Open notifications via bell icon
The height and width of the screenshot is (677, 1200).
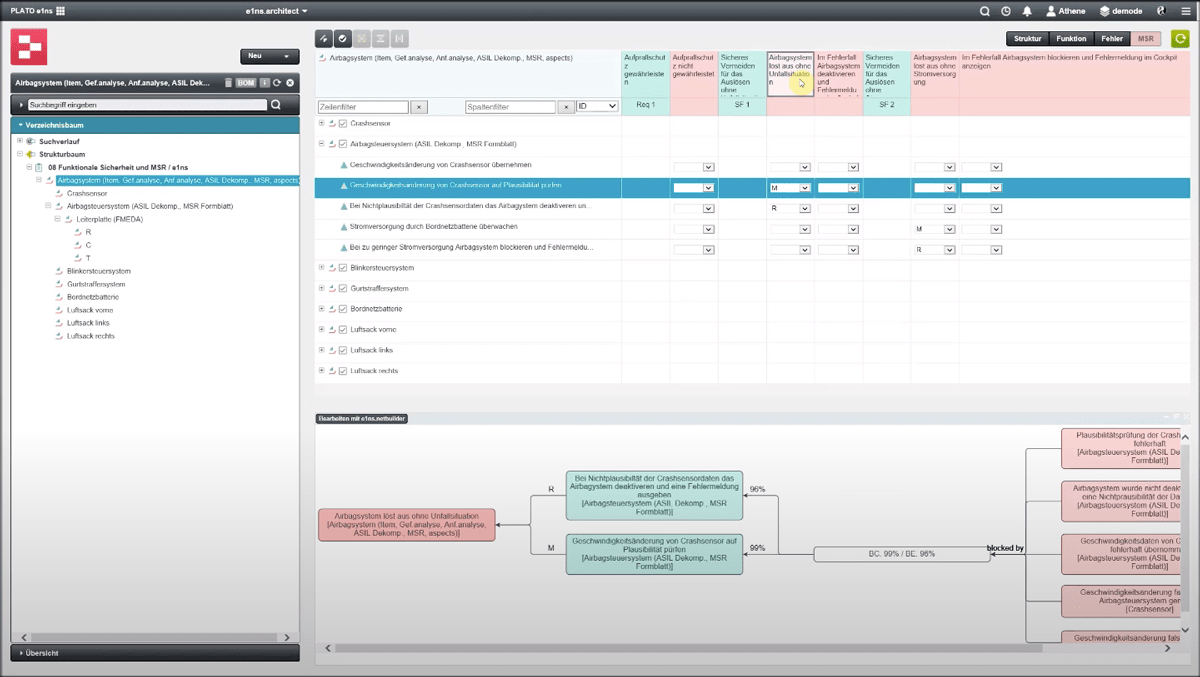pyautogui.click(x=1028, y=11)
